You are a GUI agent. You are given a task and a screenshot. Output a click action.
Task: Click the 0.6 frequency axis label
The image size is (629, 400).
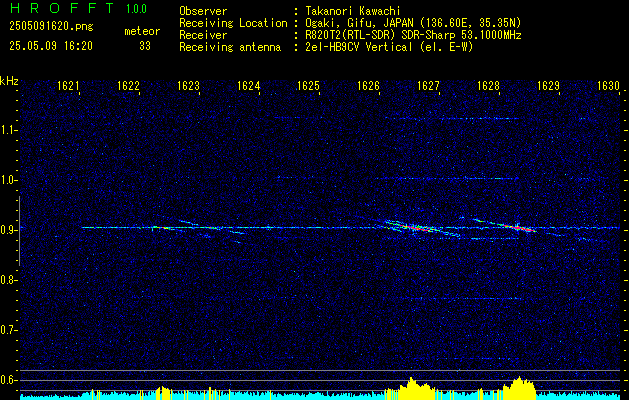pos(8,380)
